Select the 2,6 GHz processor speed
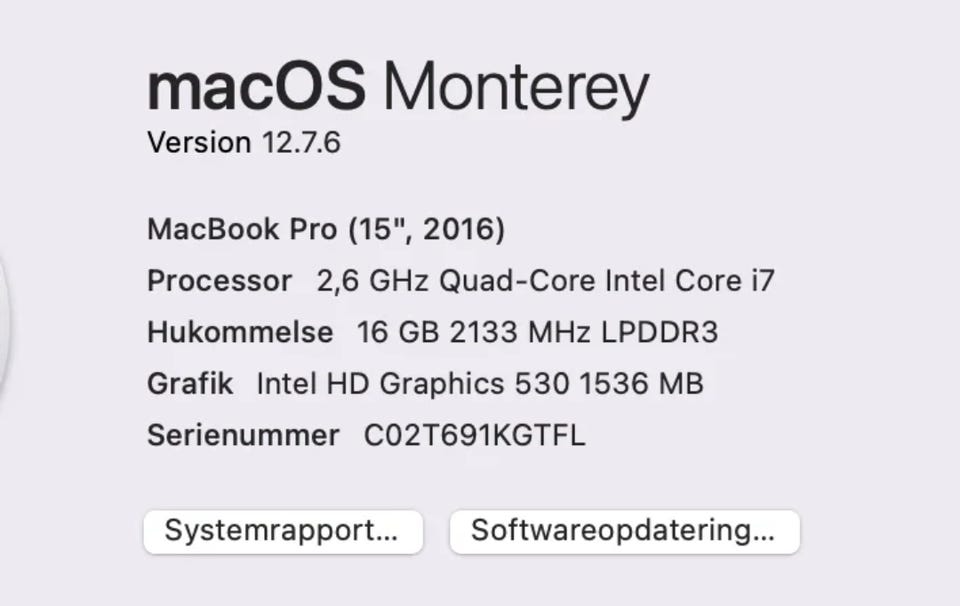Screen dimensions: 960x606 pos(372,281)
